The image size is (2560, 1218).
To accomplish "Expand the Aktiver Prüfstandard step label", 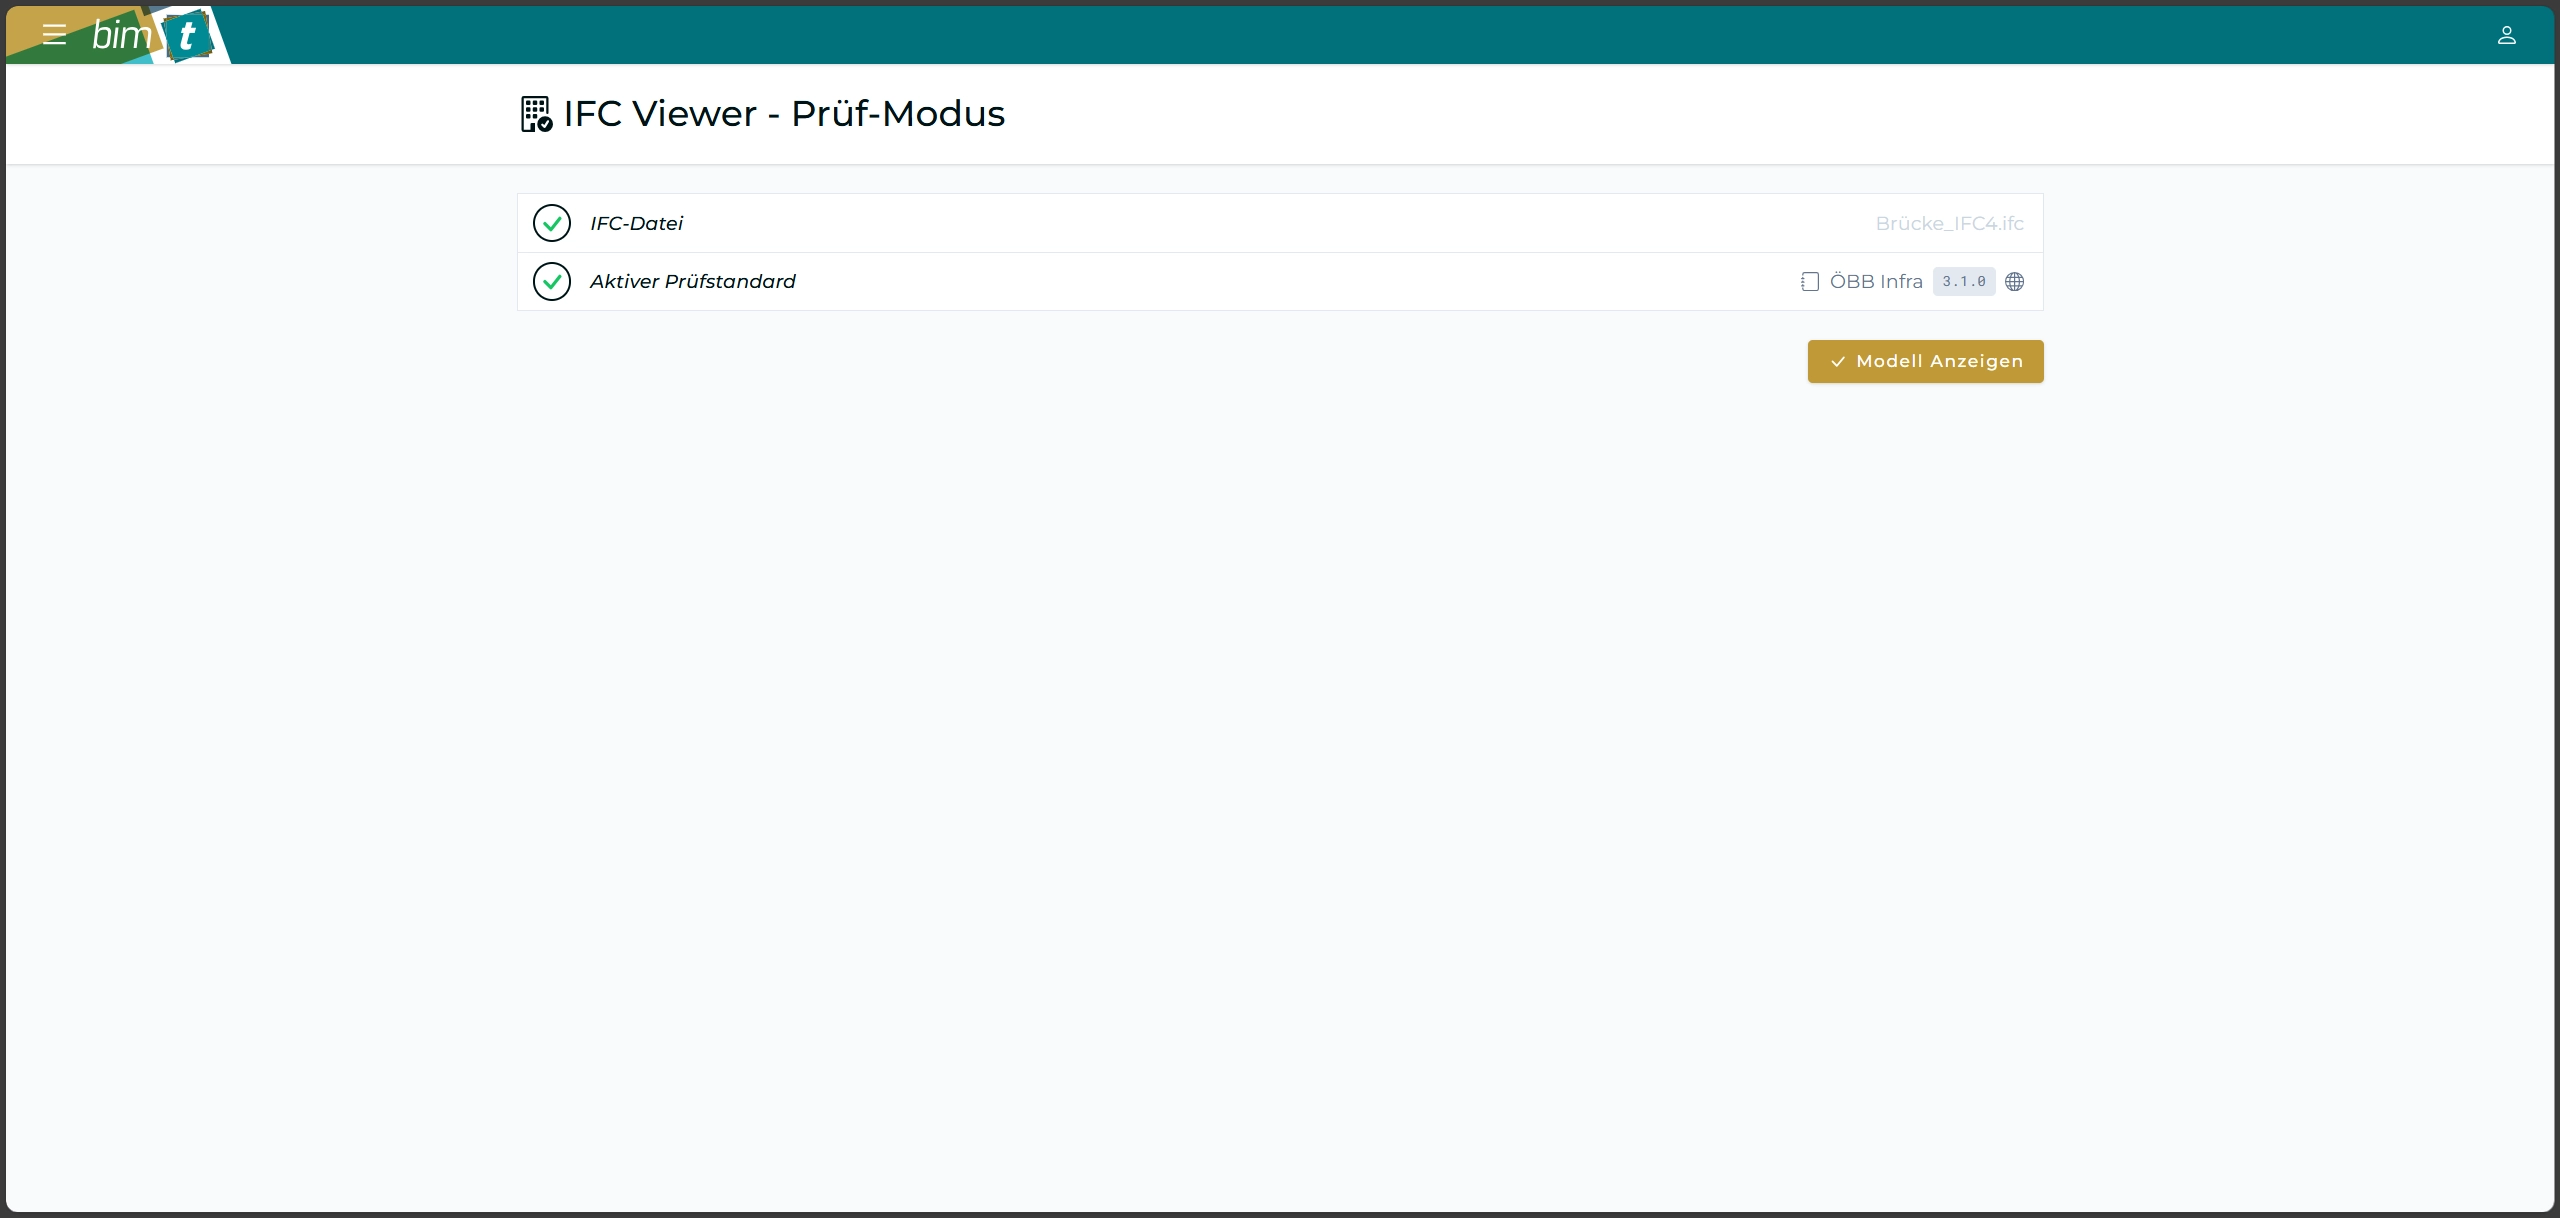I will [692, 281].
